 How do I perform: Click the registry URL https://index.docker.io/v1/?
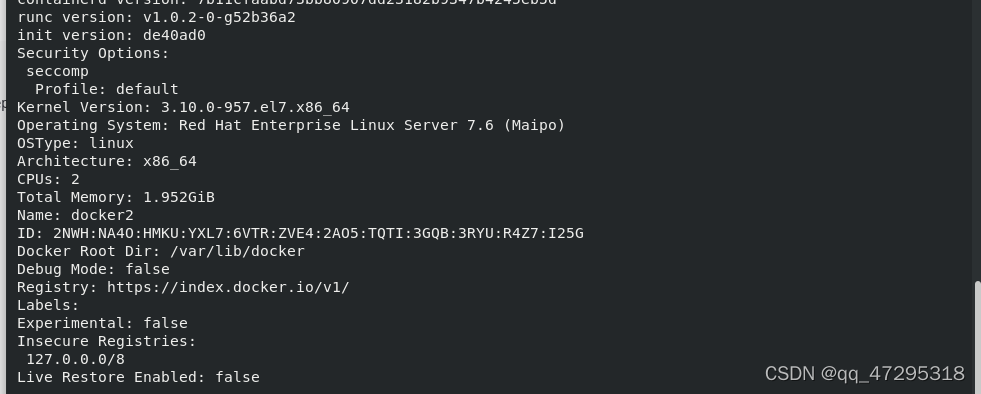click(x=228, y=287)
